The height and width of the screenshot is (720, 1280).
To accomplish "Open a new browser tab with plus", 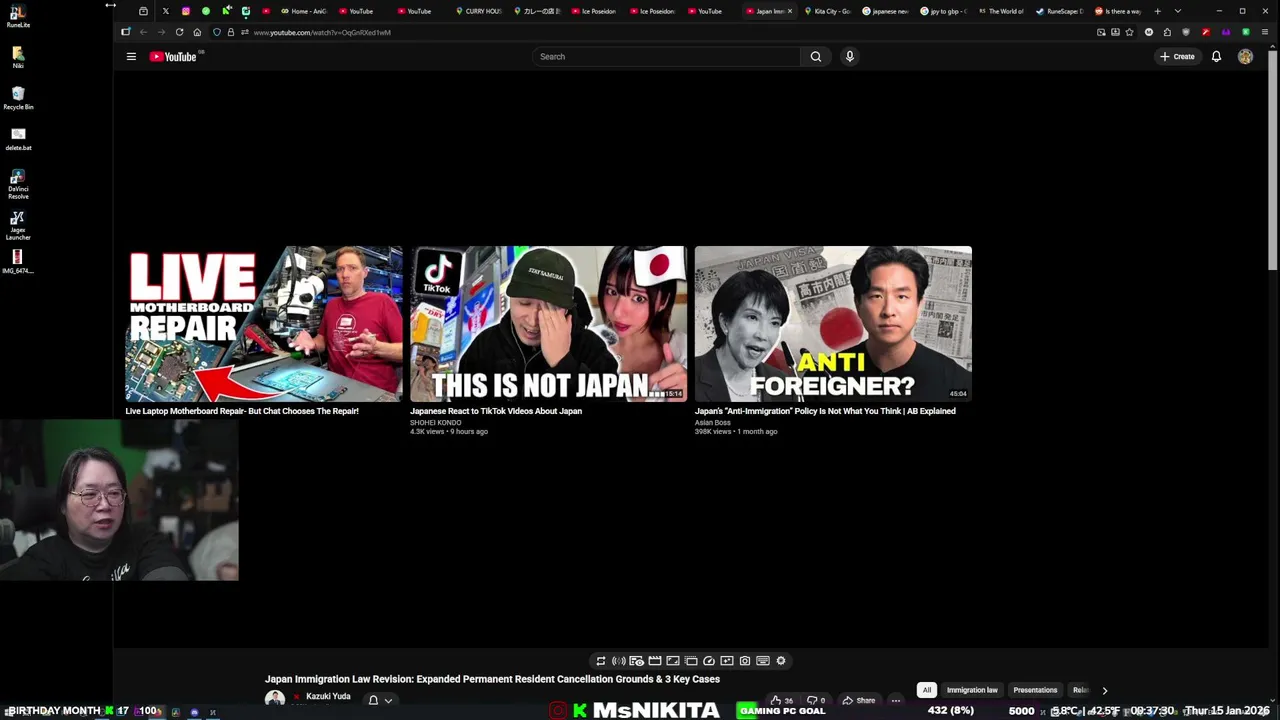I will [x=1157, y=11].
